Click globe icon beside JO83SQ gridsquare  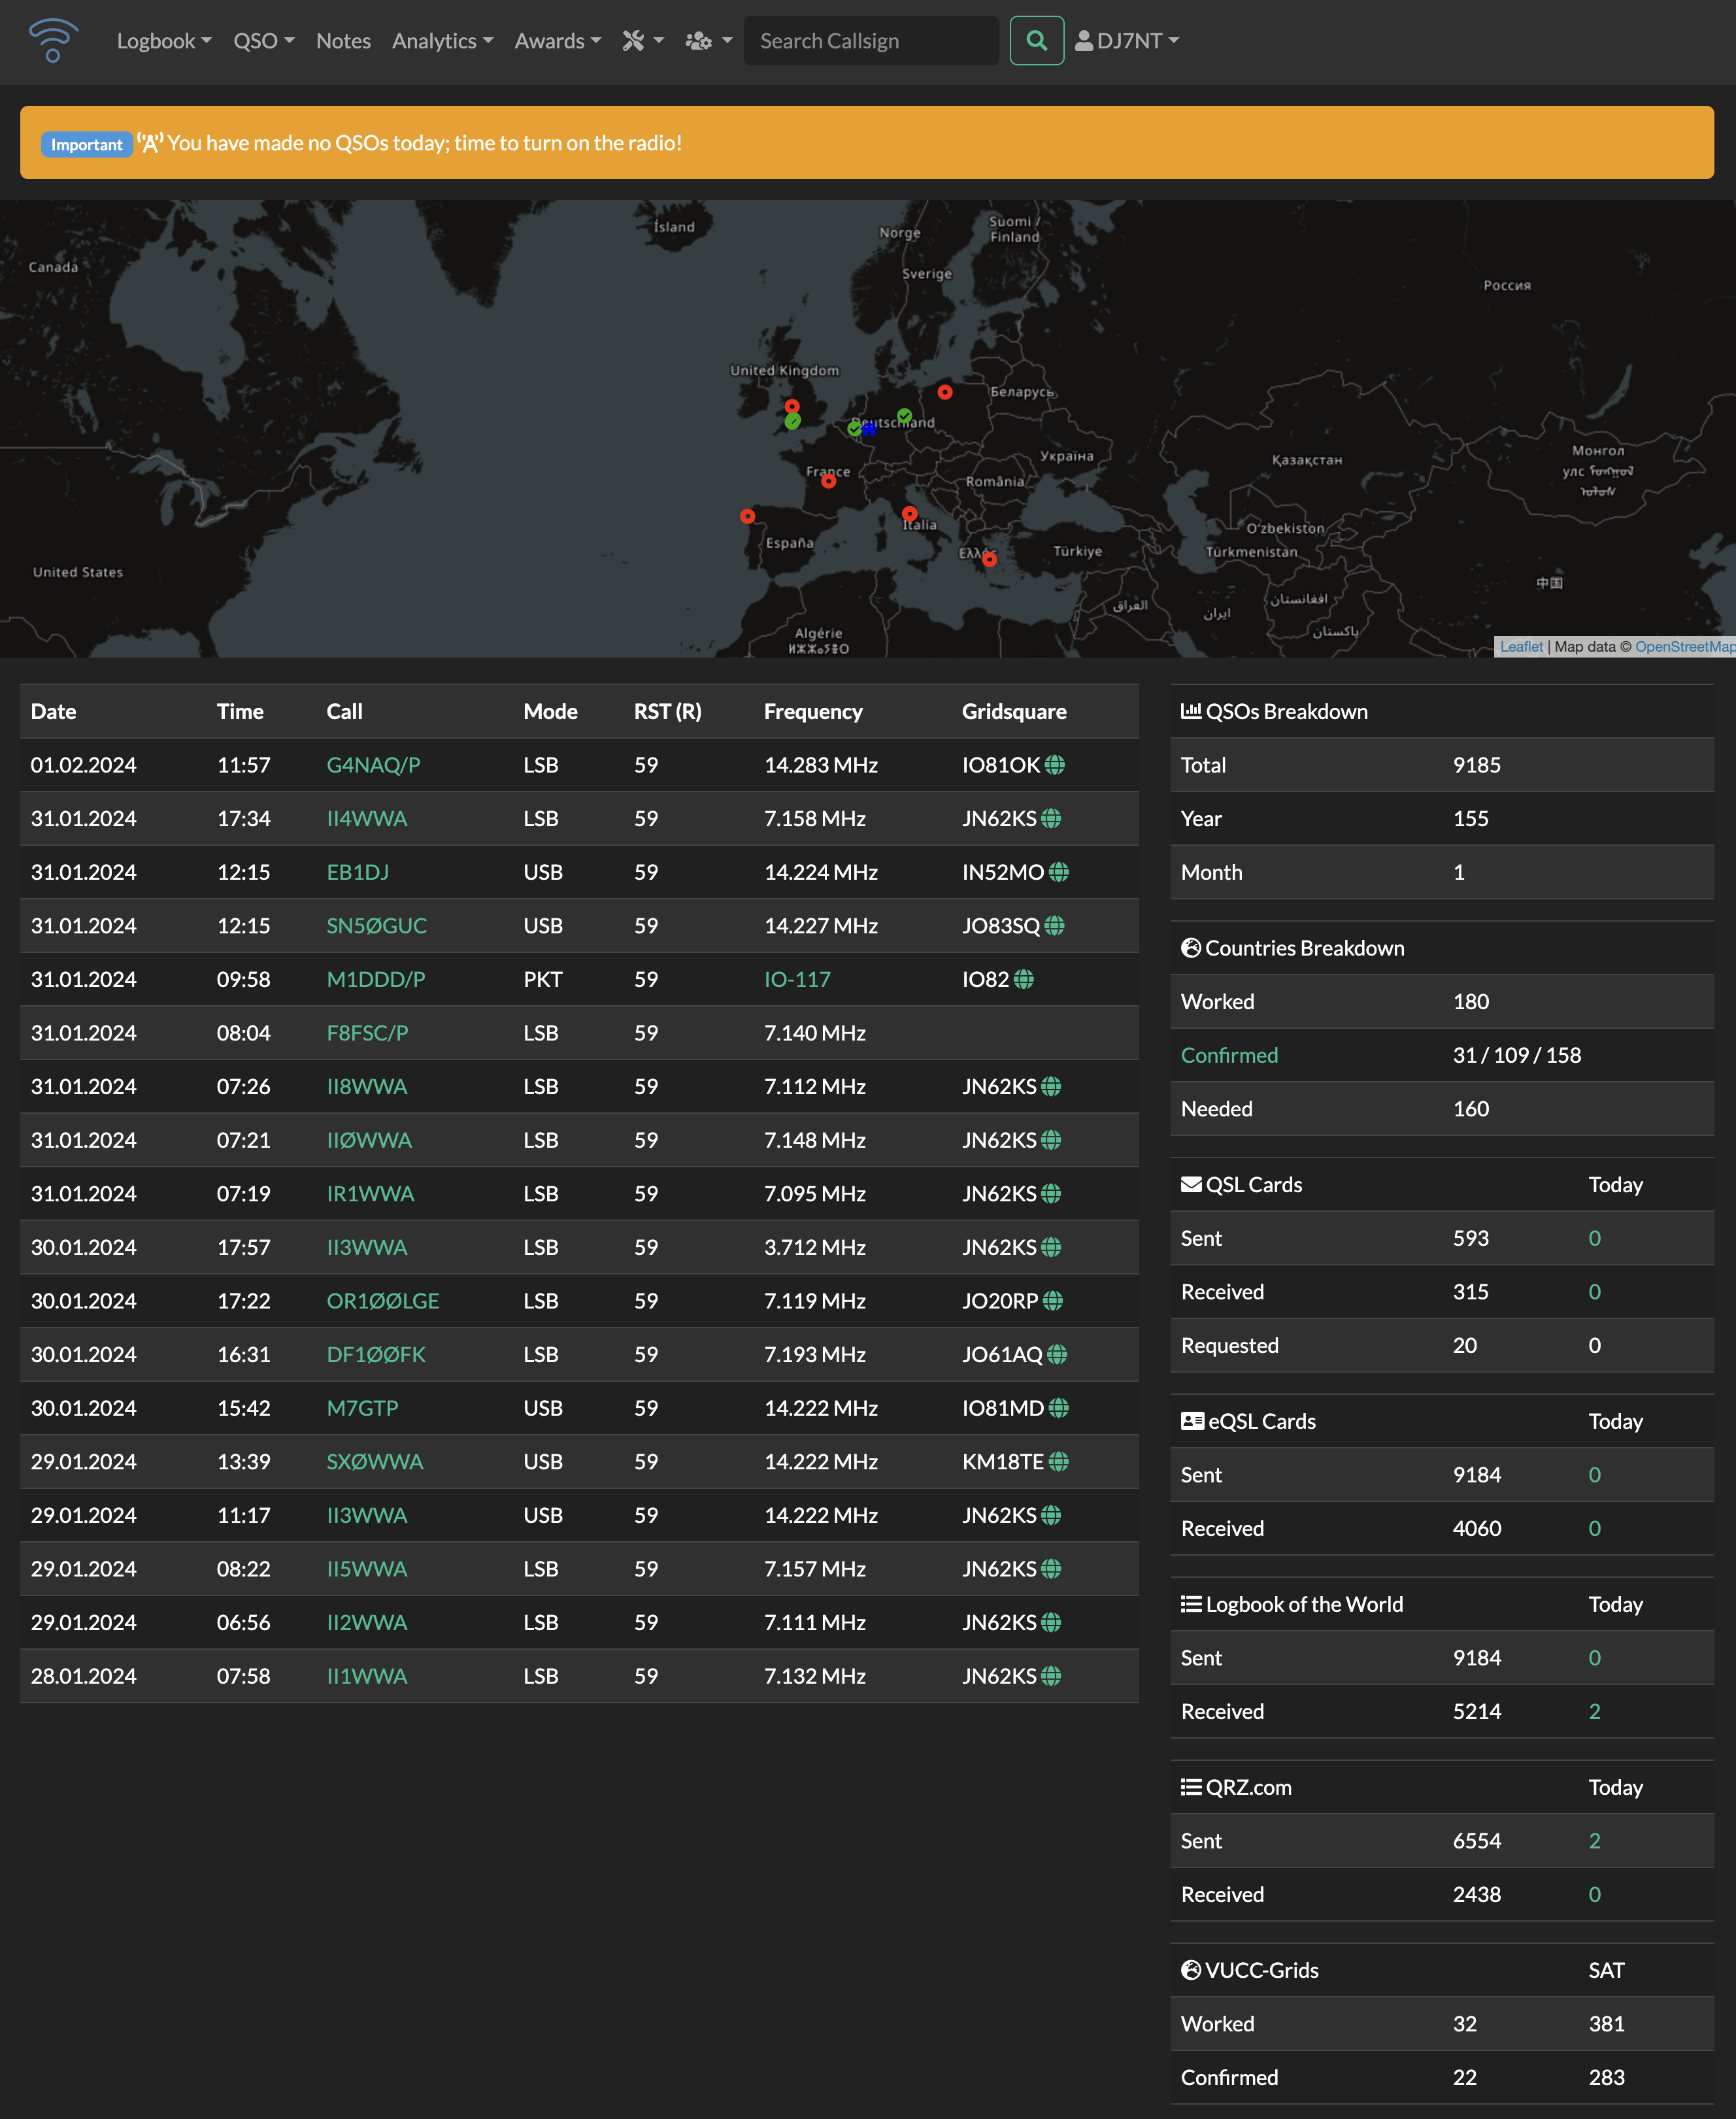pyautogui.click(x=1055, y=926)
